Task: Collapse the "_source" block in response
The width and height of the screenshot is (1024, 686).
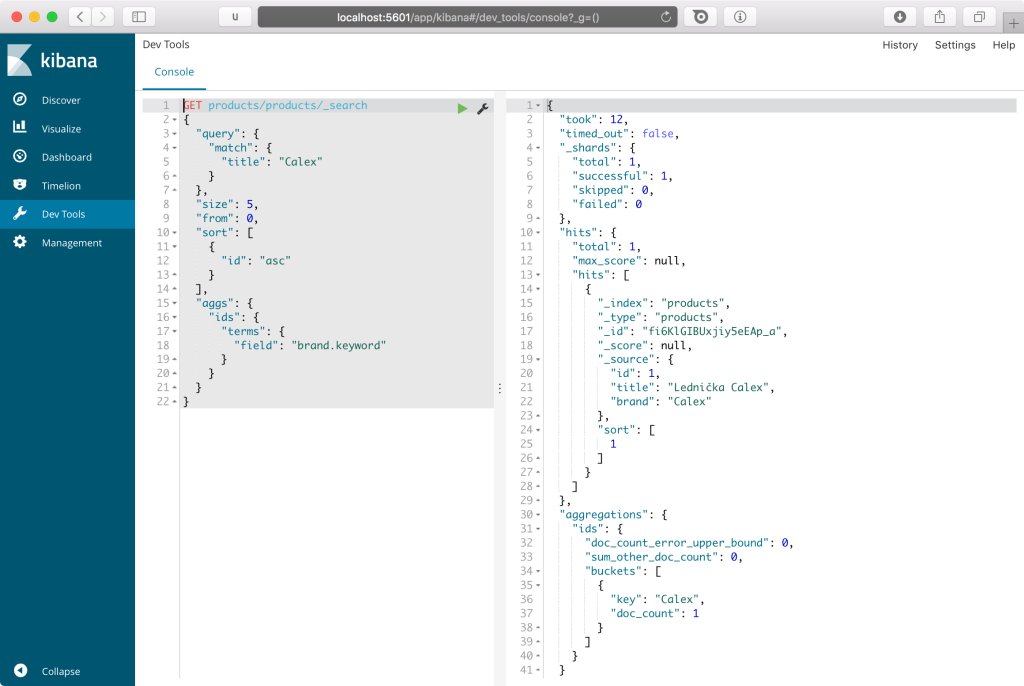Action: (538, 359)
